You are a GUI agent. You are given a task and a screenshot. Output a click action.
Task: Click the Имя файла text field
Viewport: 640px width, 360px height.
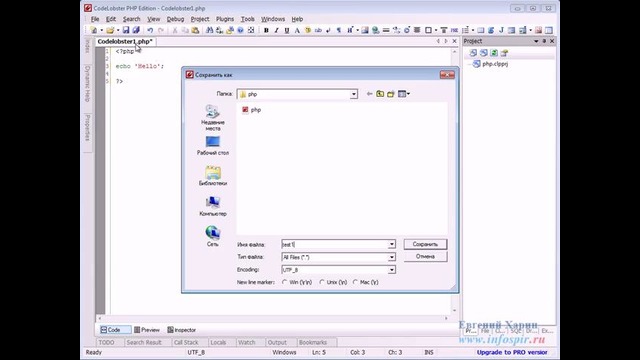[335, 244]
